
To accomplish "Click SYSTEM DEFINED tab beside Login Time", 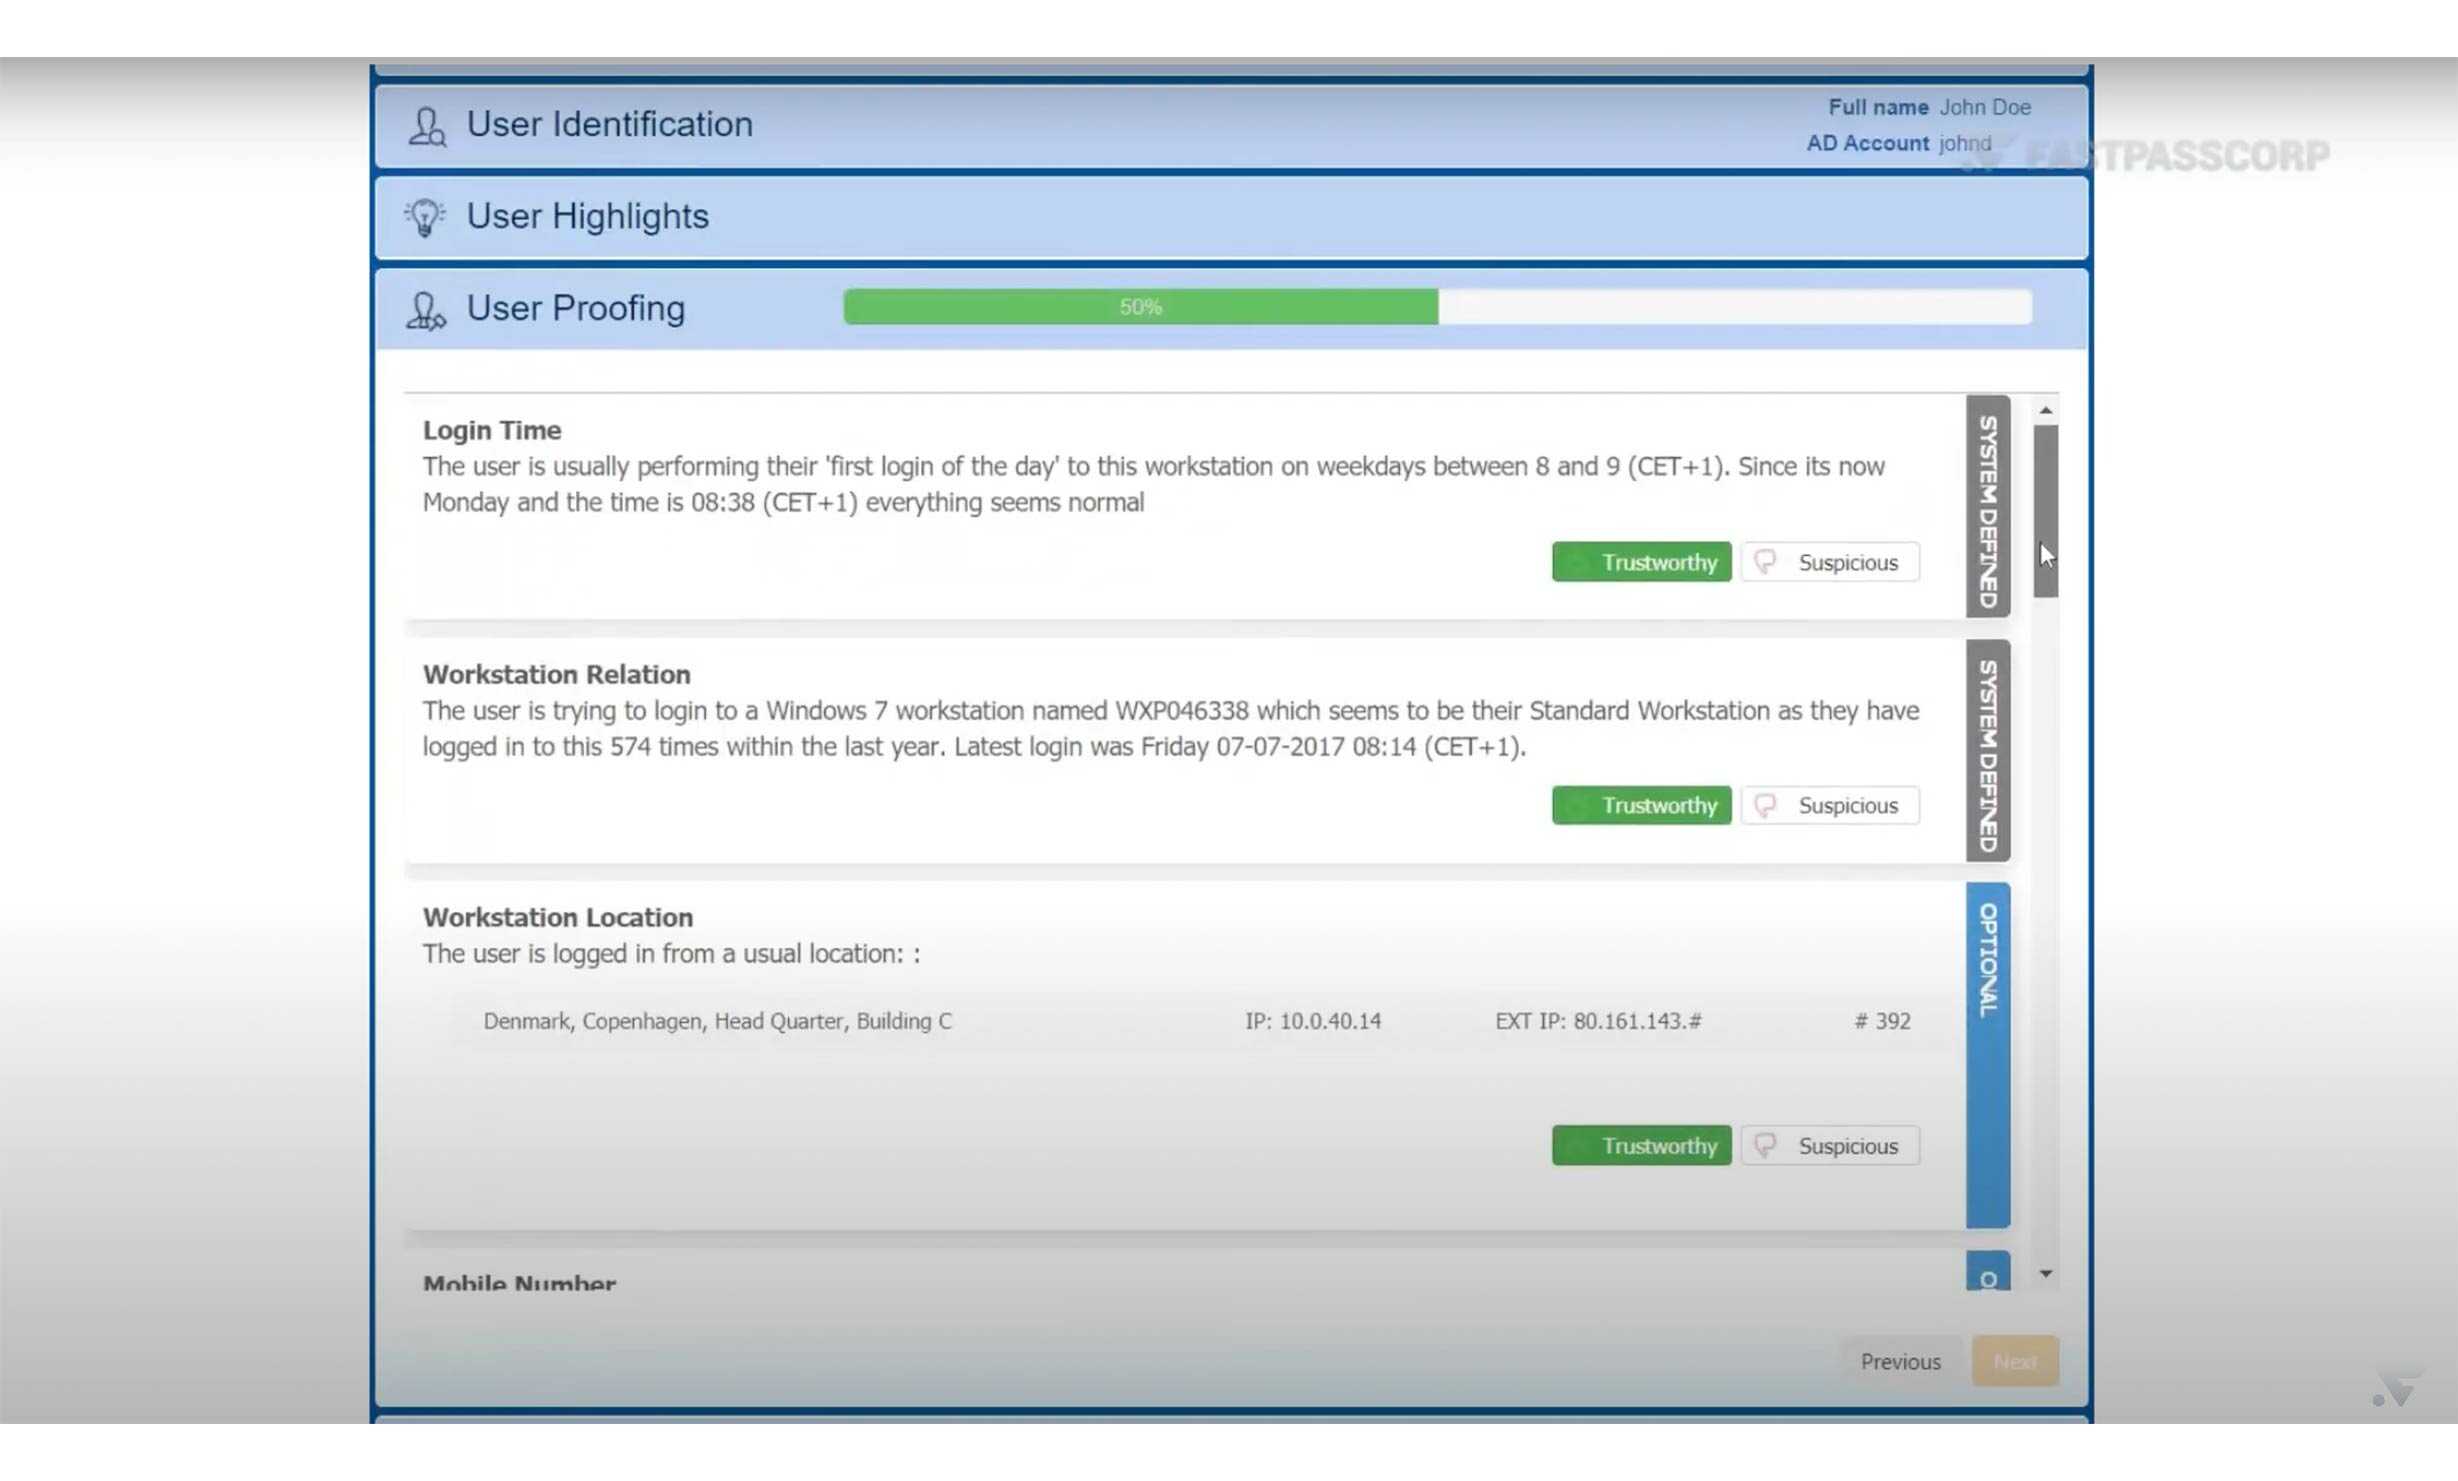I will 1987,507.
